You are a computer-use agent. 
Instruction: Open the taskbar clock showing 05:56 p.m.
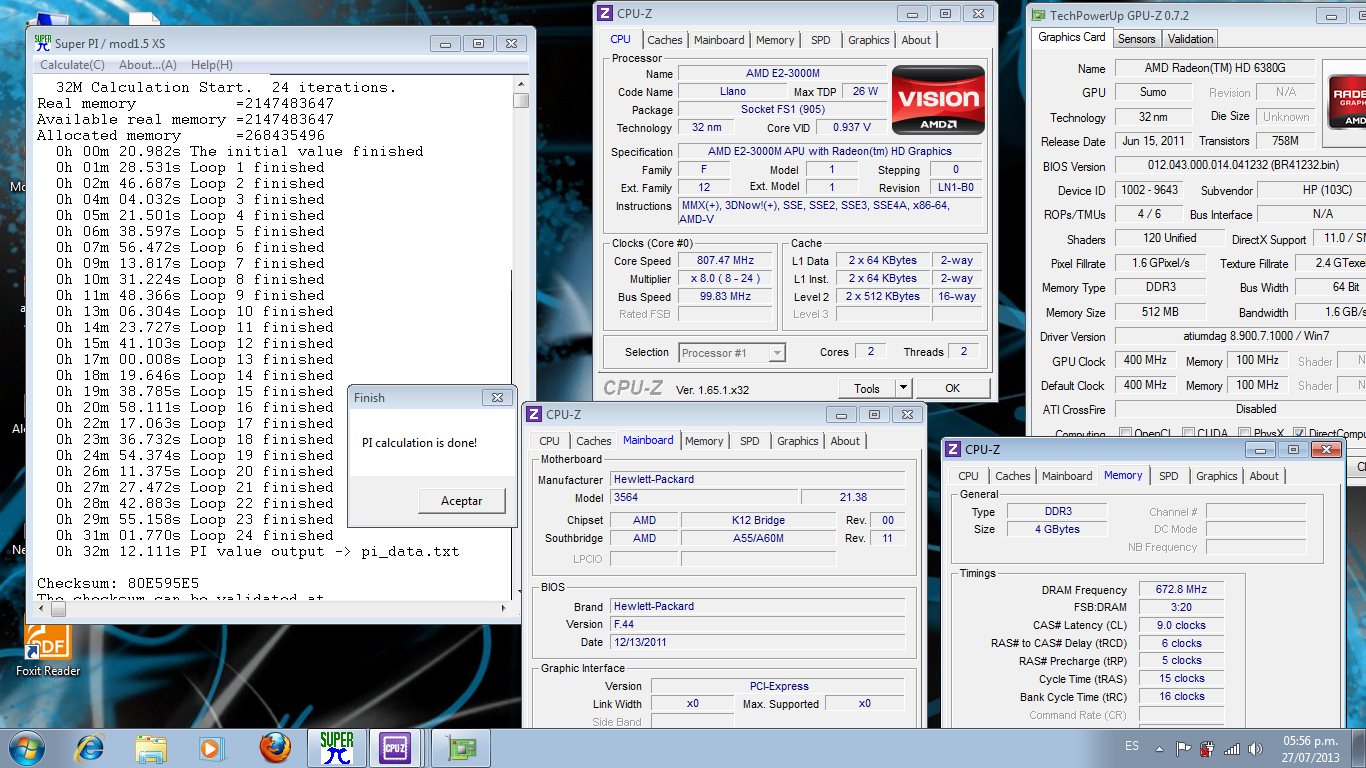(1310, 741)
